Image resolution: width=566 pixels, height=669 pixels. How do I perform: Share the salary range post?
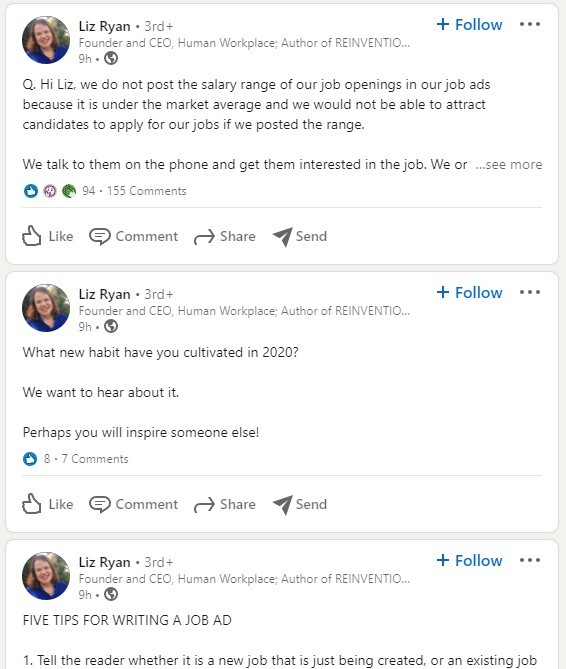[224, 236]
